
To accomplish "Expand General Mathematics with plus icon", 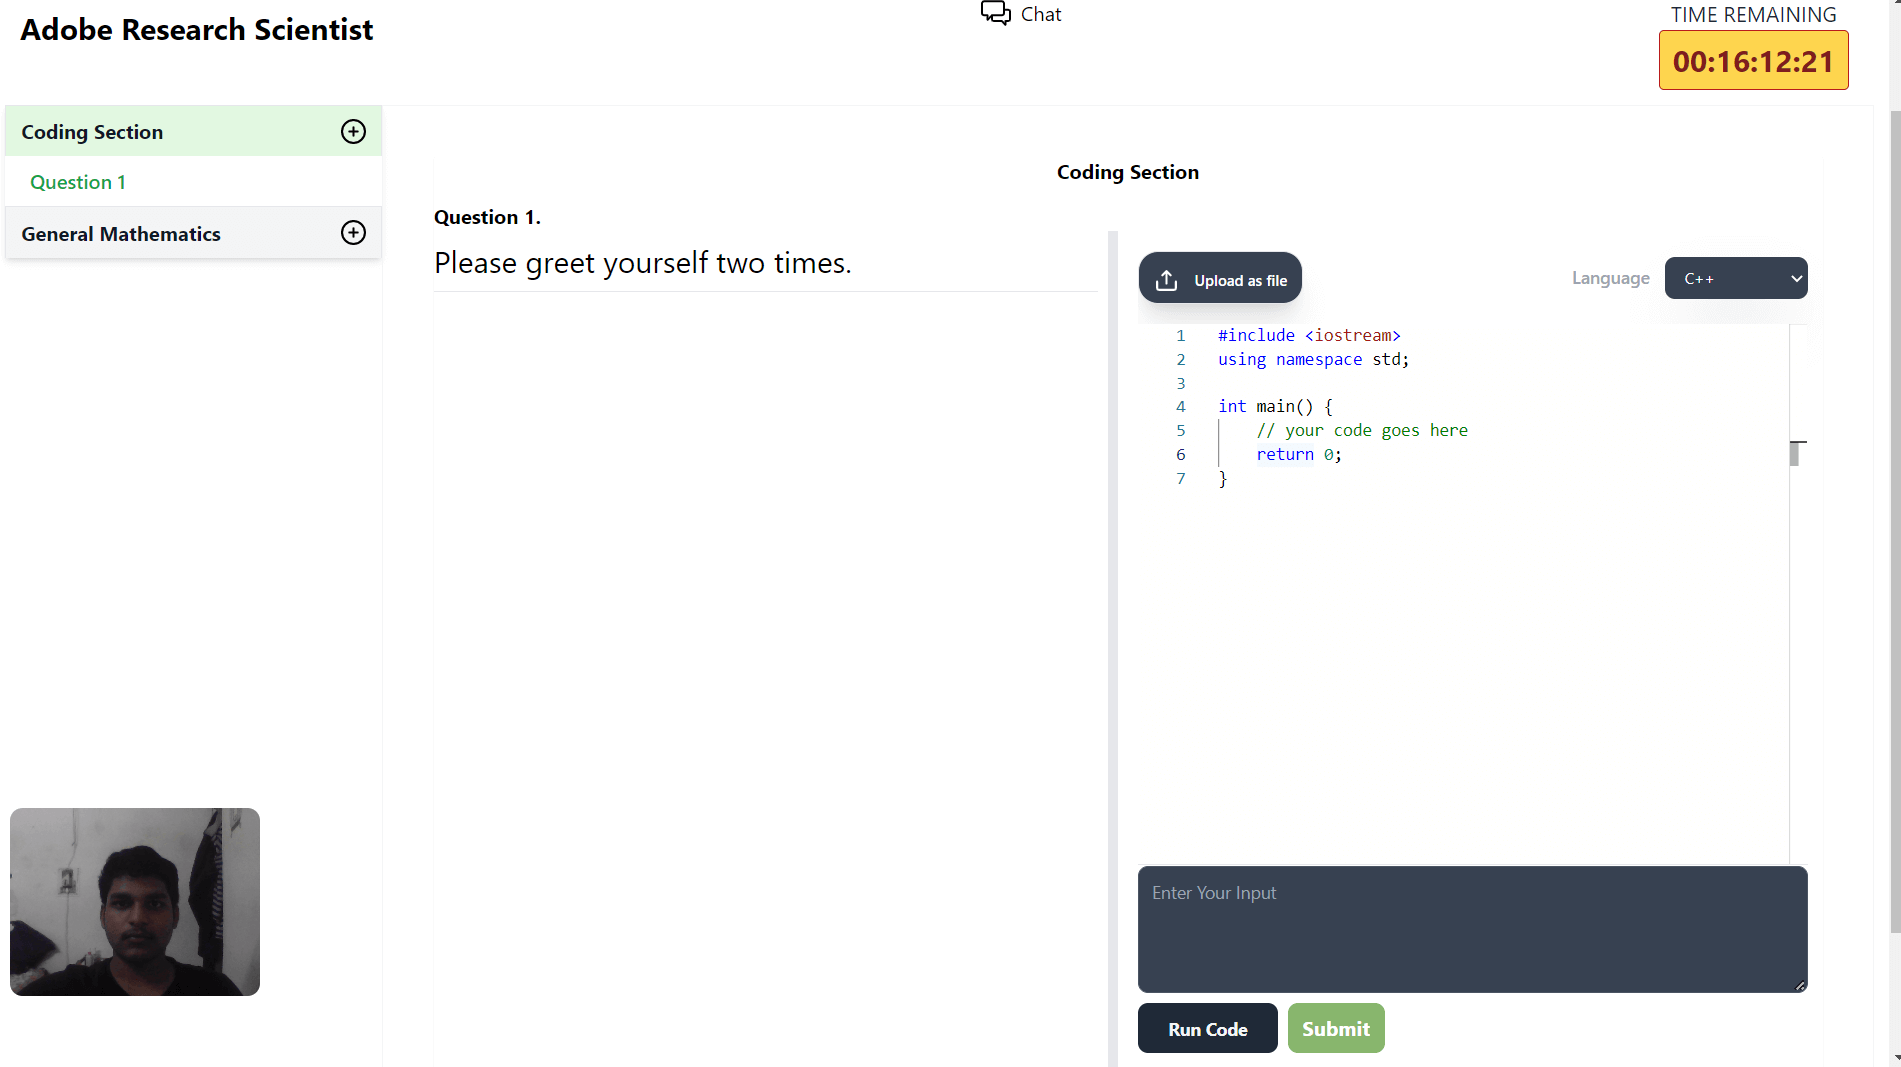I will (353, 233).
